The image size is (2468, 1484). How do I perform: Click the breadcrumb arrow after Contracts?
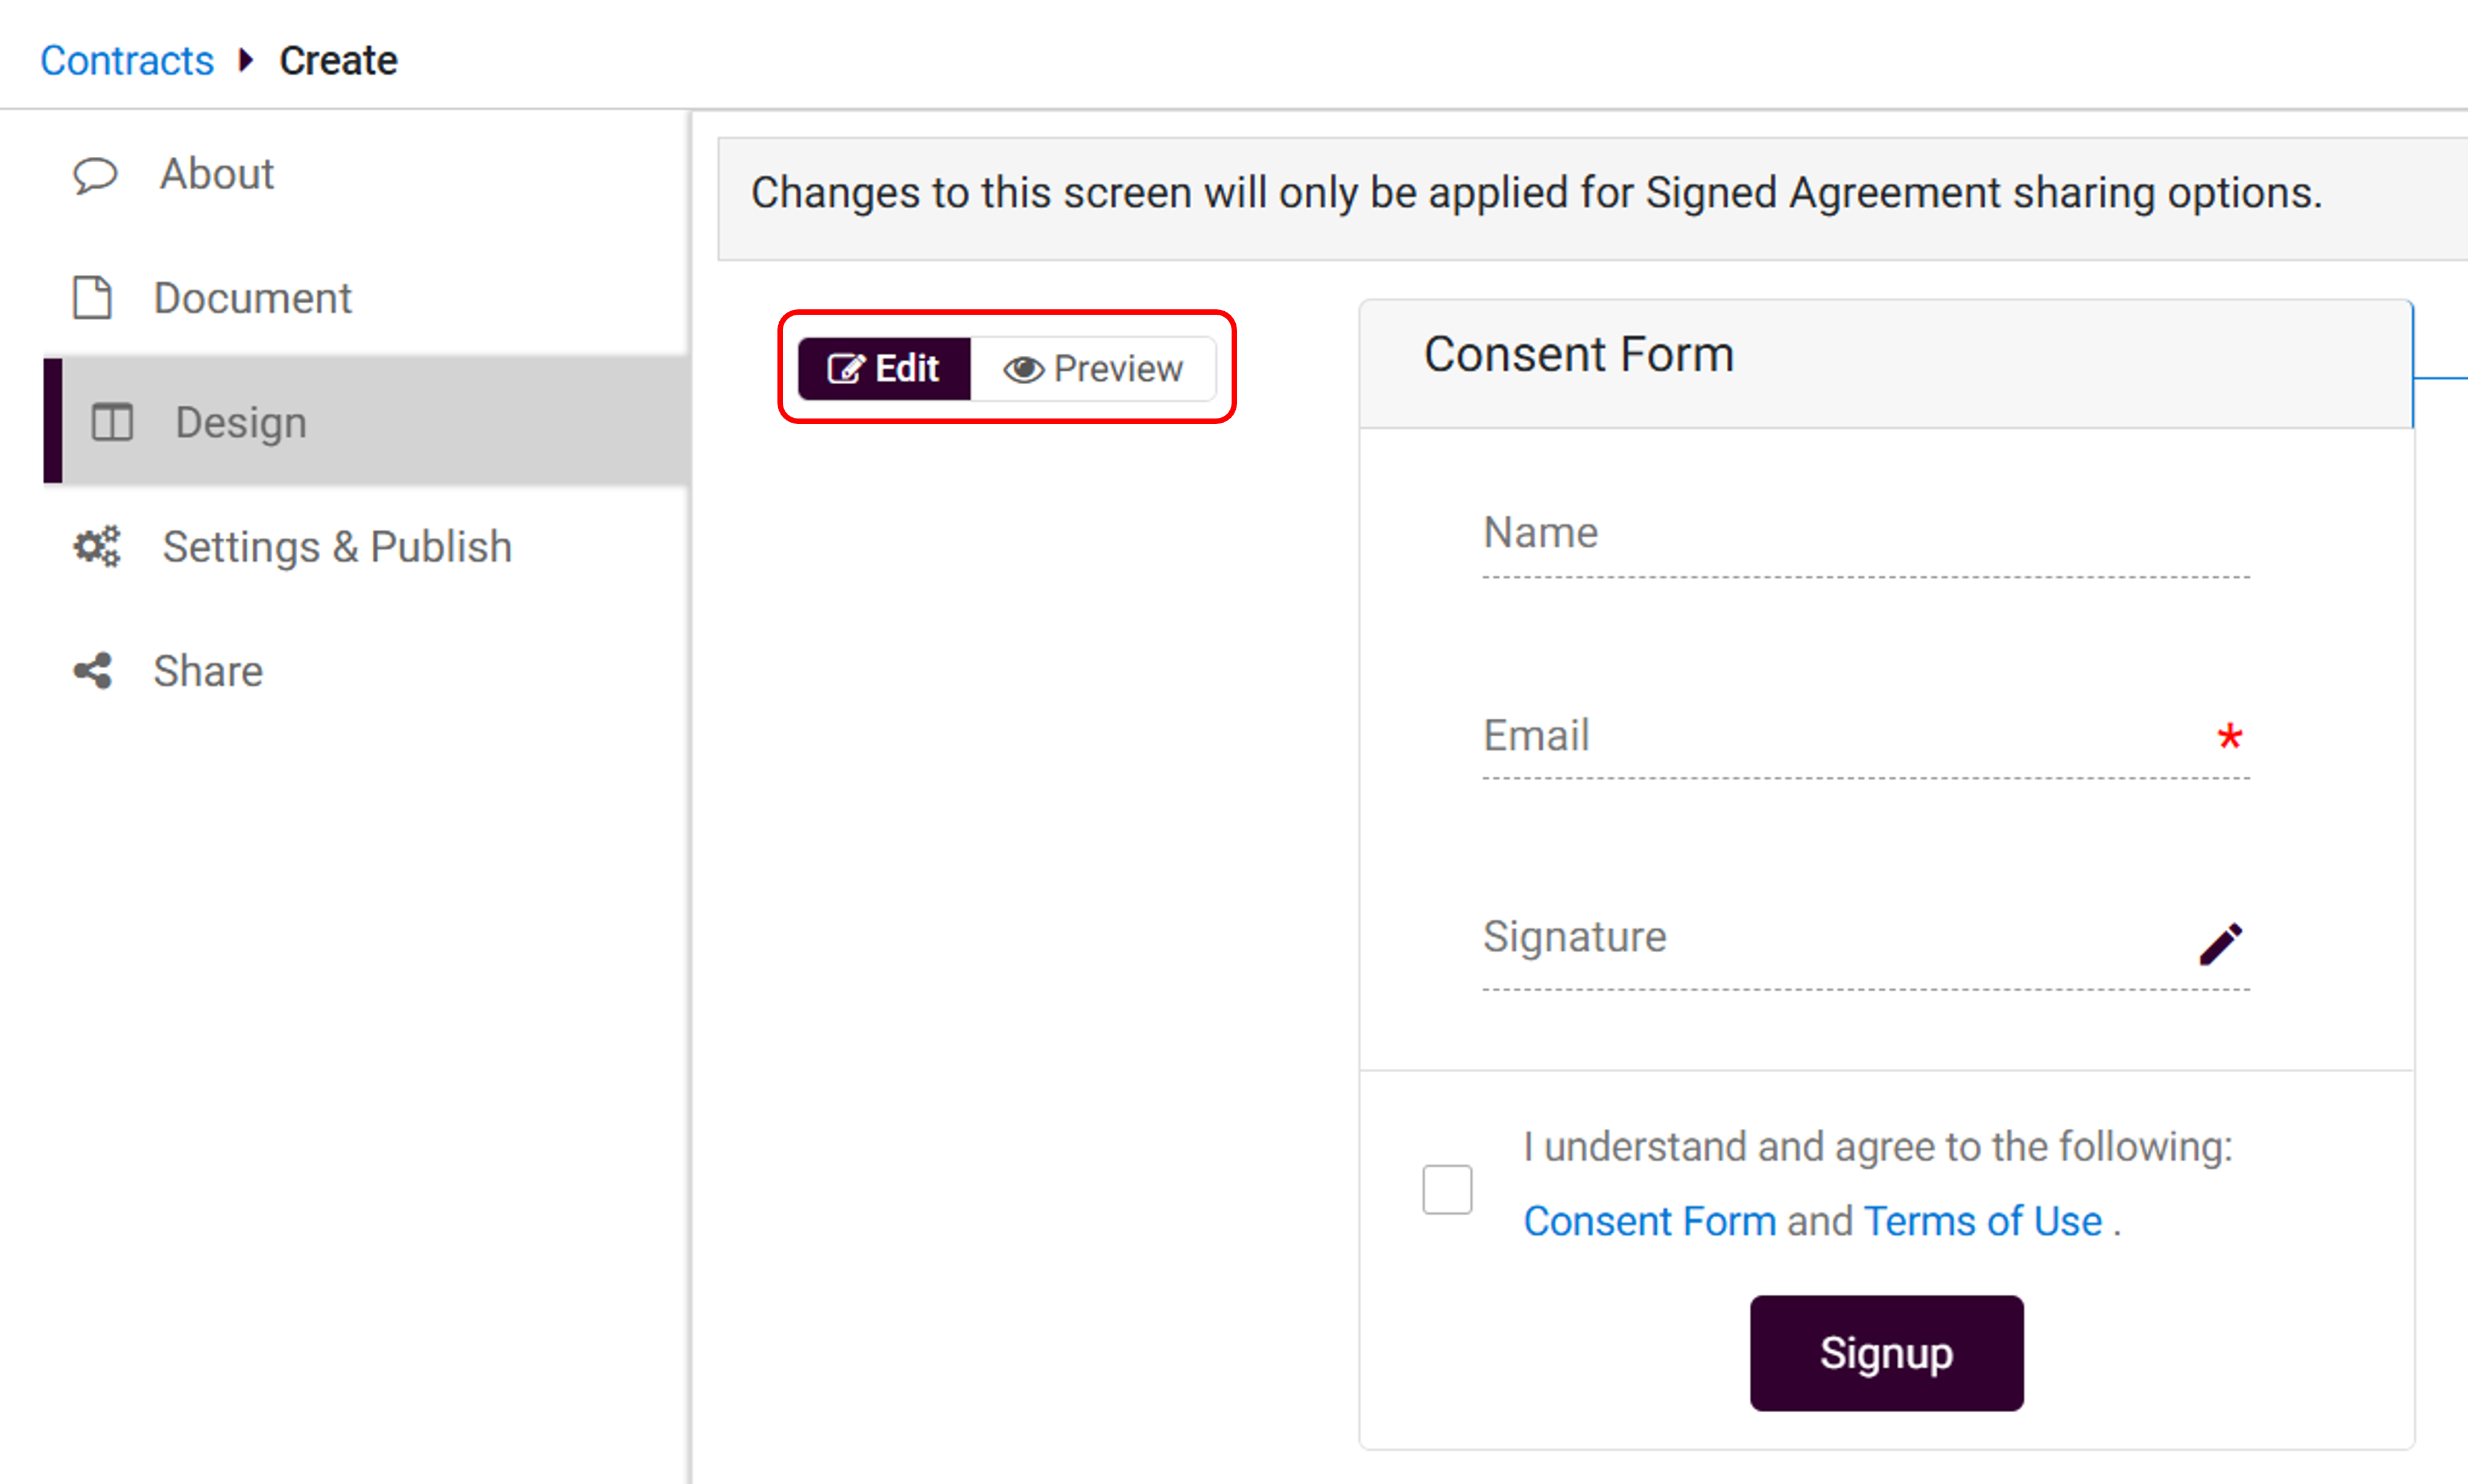tap(246, 61)
